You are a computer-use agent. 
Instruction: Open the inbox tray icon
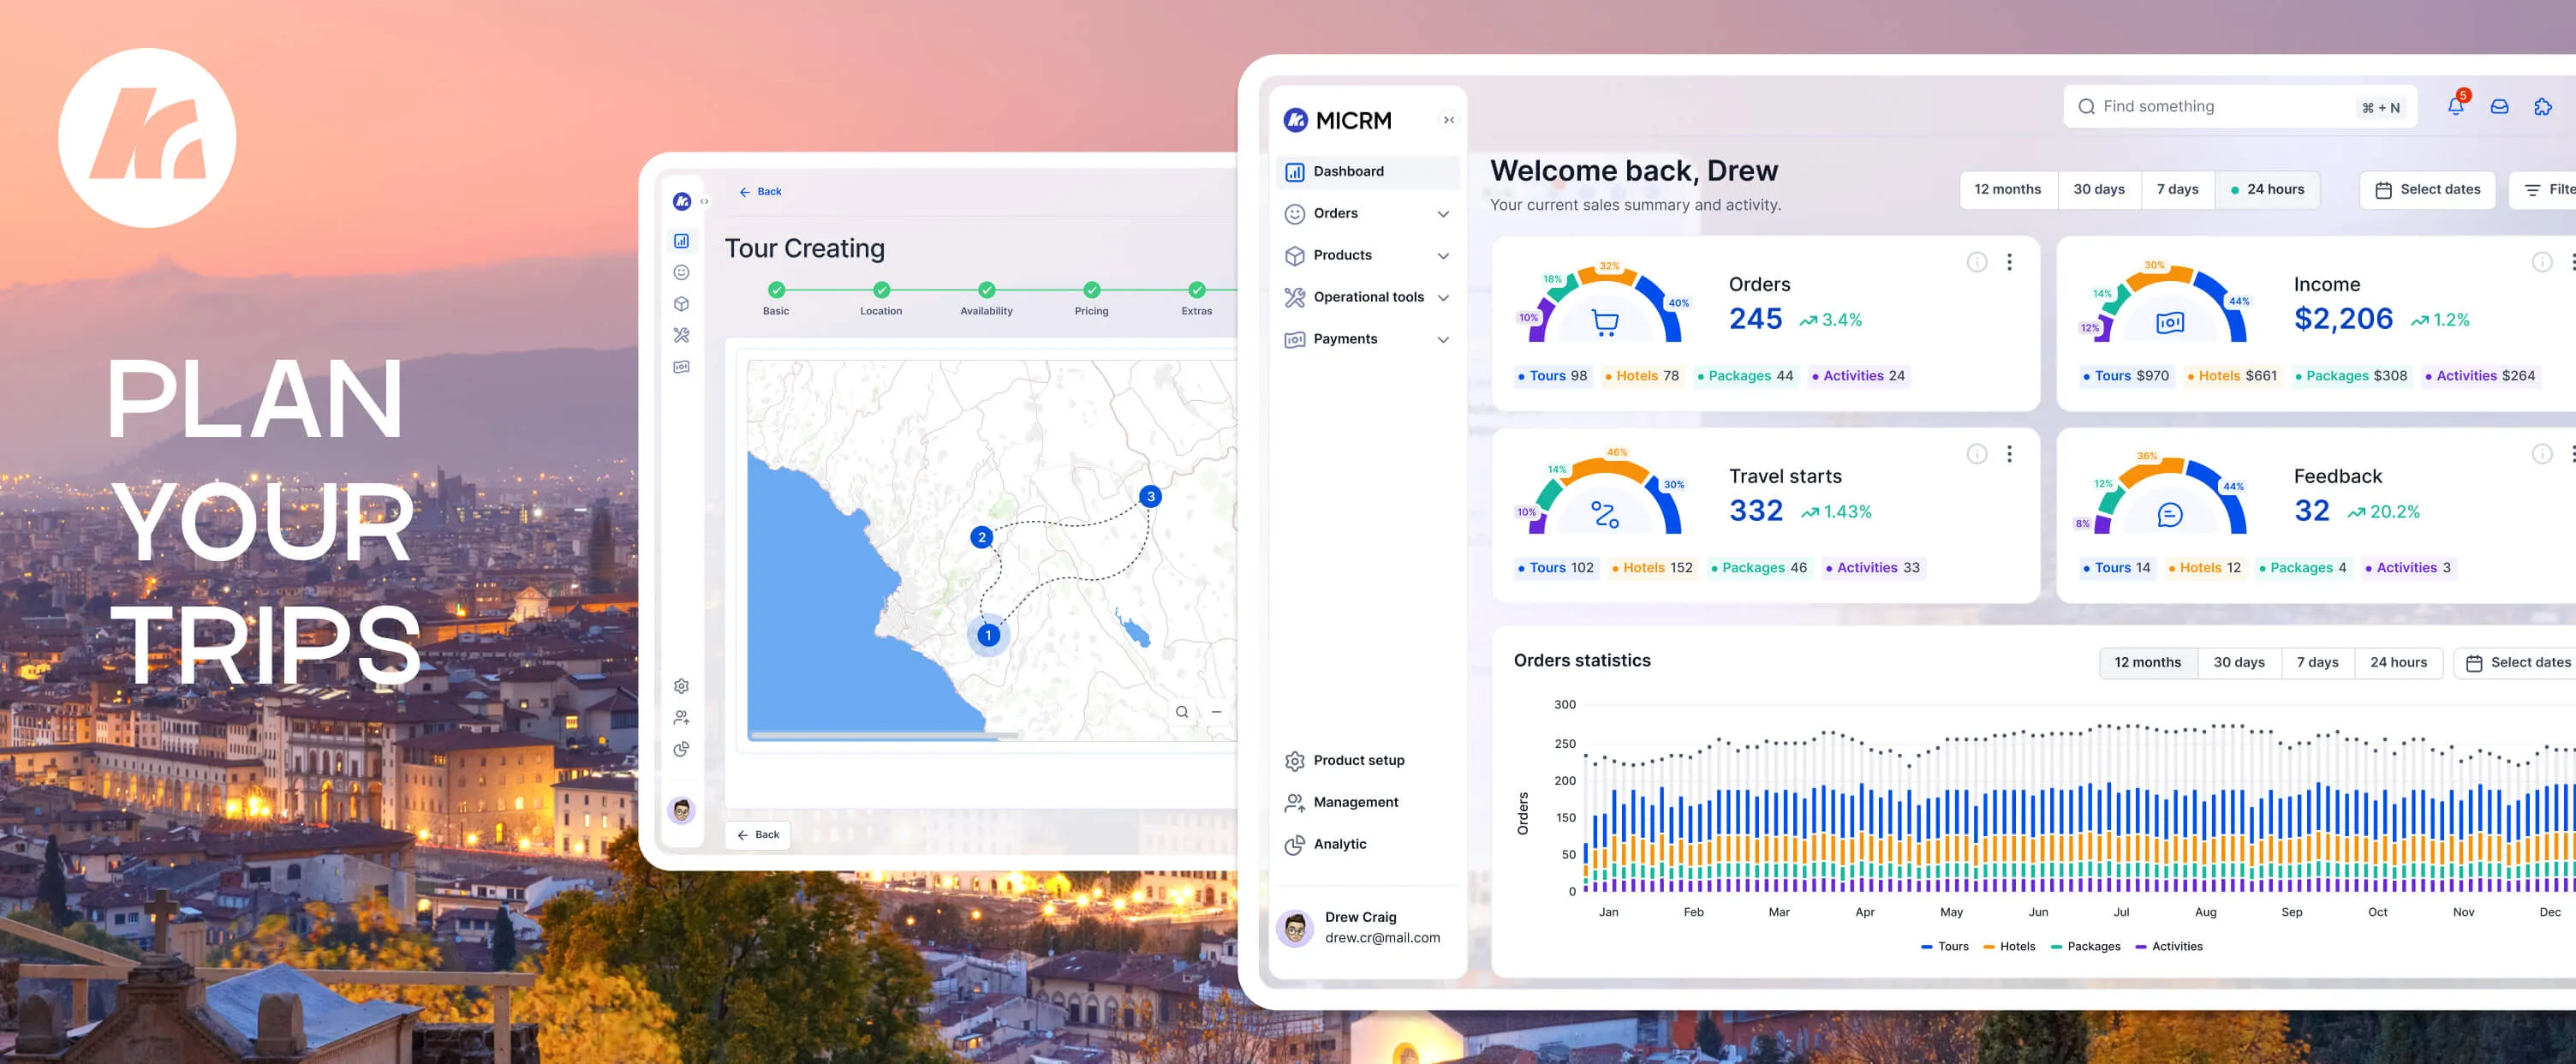[x=2499, y=106]
